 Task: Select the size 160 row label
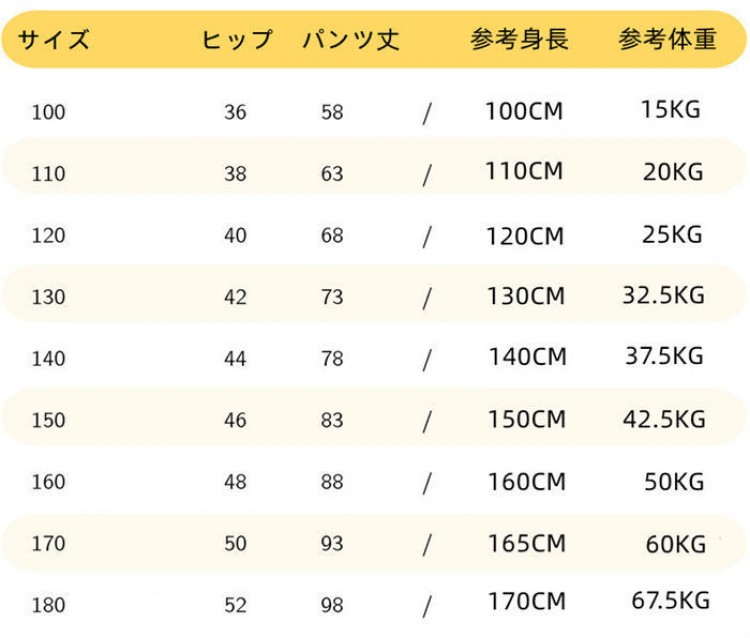pyautogui.click(x=48, y=482)
